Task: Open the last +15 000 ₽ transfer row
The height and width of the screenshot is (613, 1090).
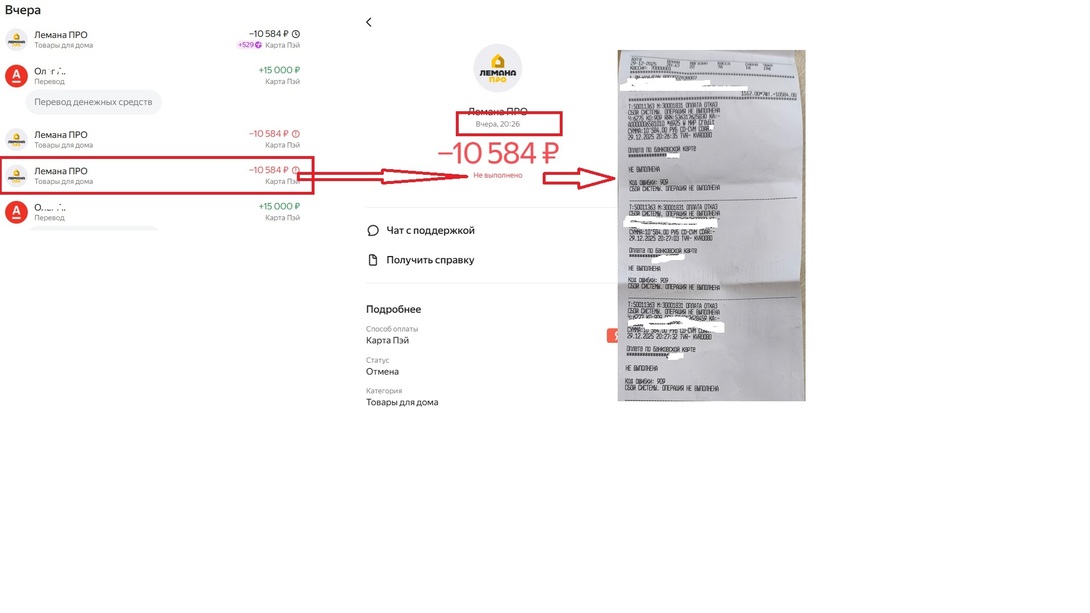Action: pos(153,211)
